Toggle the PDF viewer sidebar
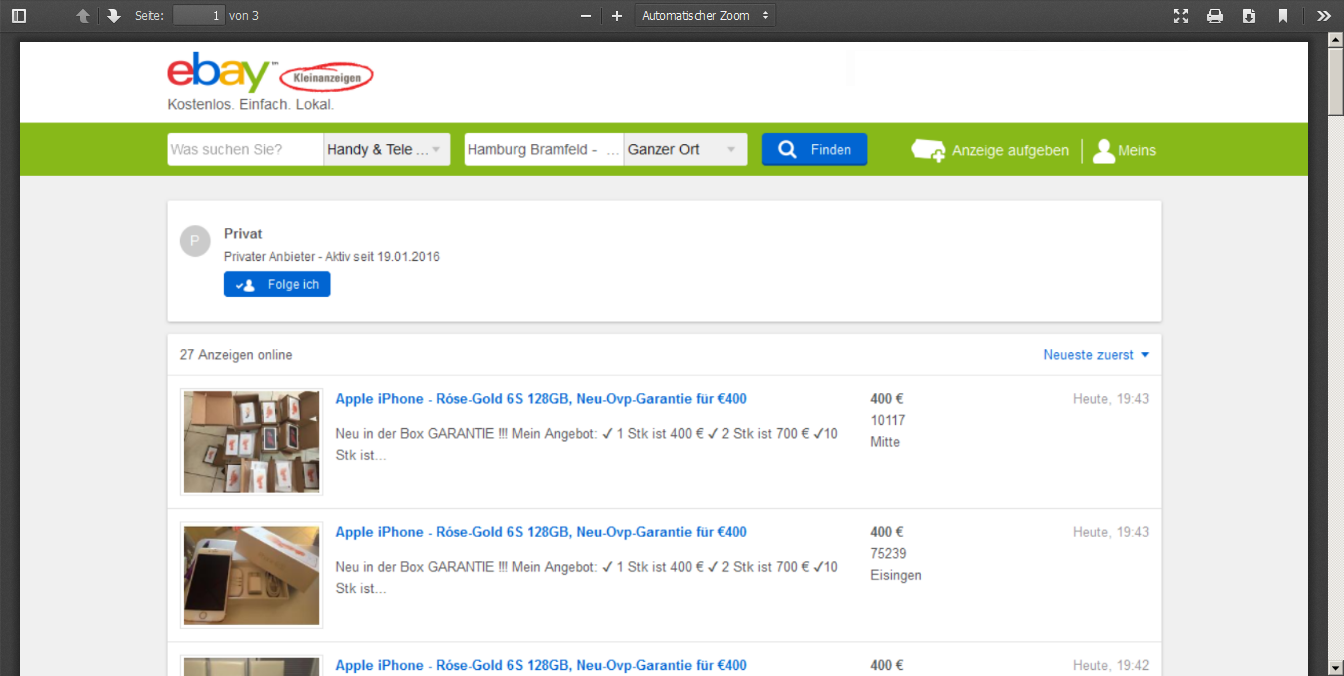The height and width of the screenshot is (676, 1344). coord(19,16)
